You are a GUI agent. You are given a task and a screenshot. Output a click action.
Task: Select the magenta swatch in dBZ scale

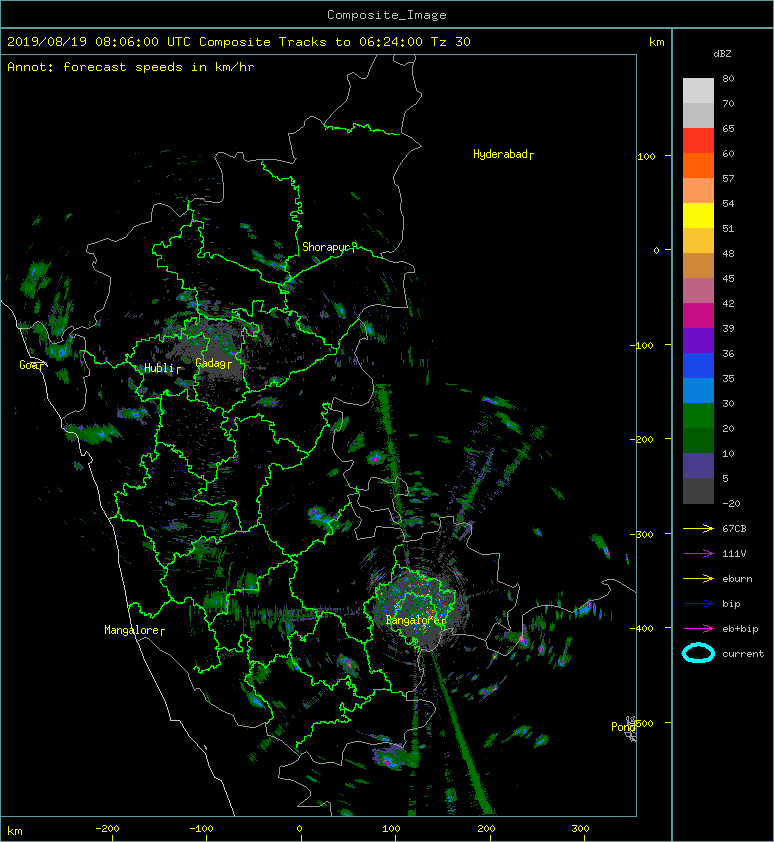tap(698, 315)
